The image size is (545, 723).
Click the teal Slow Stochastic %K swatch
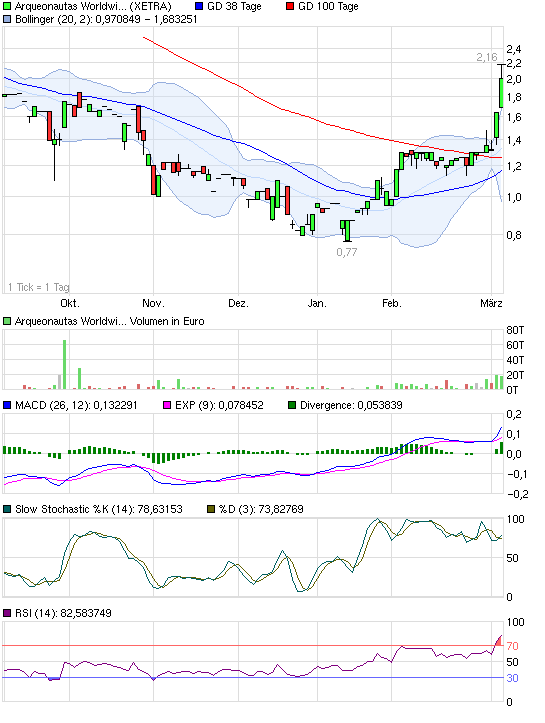[x=7, y=510]
